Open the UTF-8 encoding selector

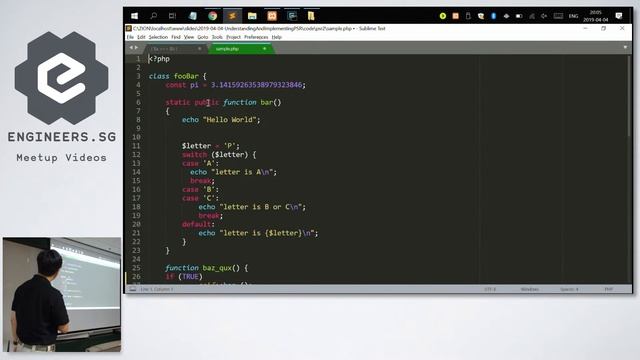[x=490, y=289]
